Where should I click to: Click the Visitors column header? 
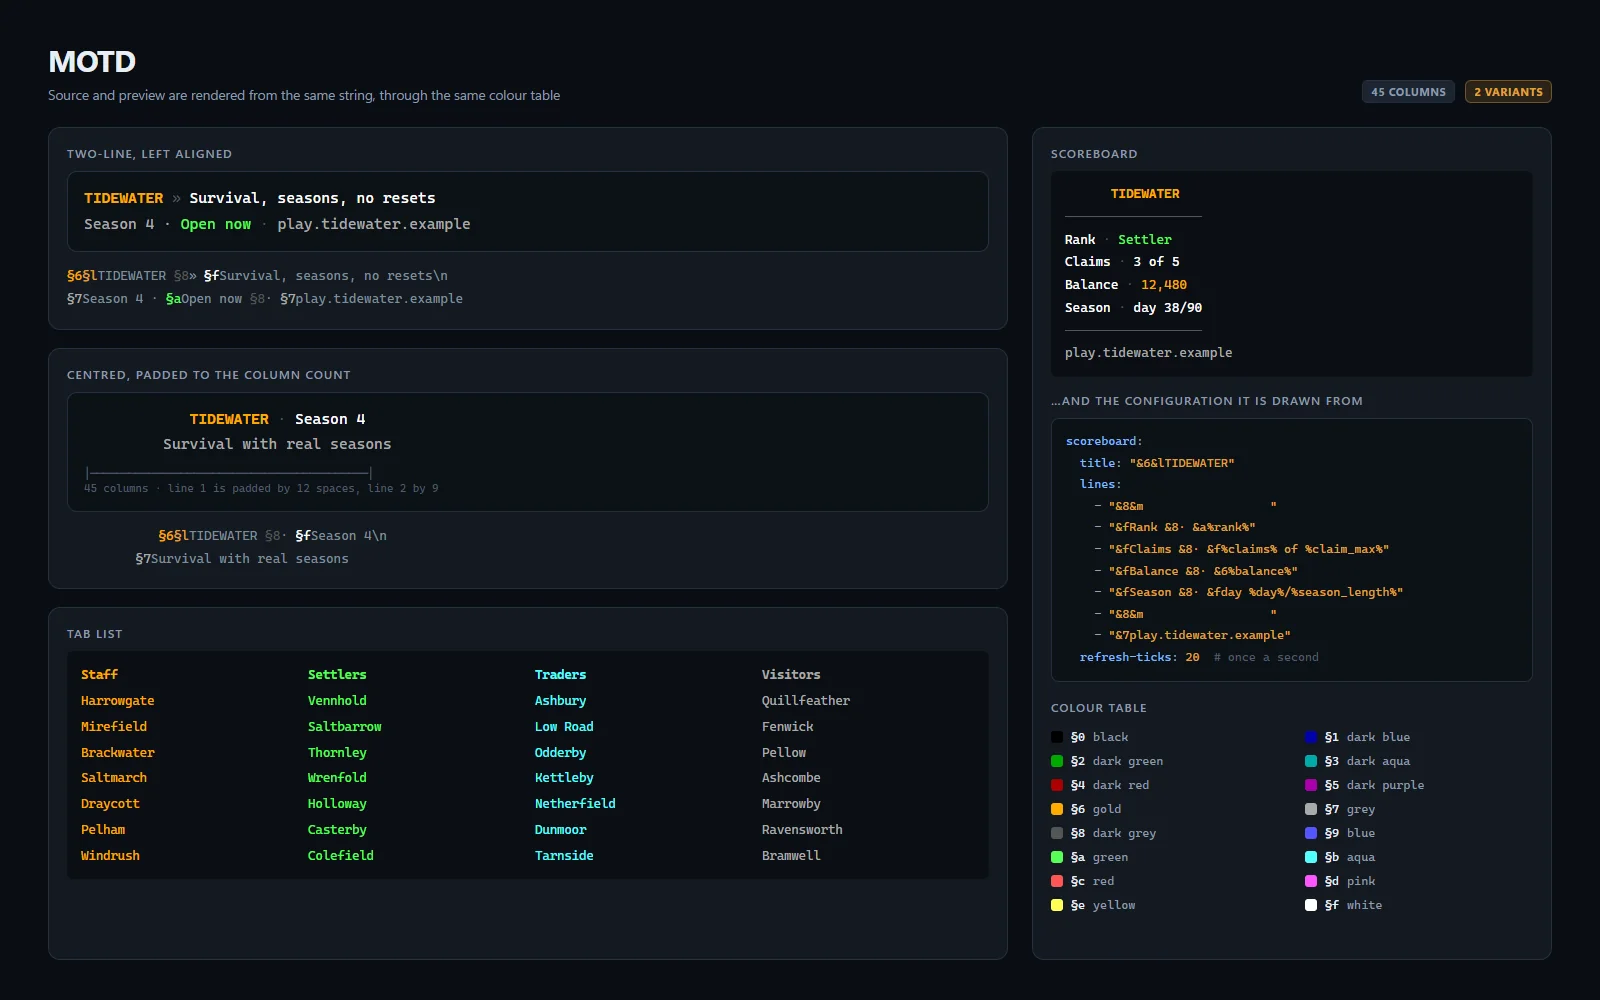pyautogui.click(x=791, y=675)
